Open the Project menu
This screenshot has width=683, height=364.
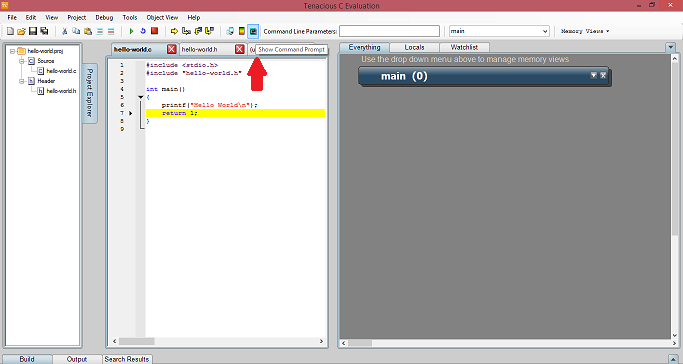point(77,17)
